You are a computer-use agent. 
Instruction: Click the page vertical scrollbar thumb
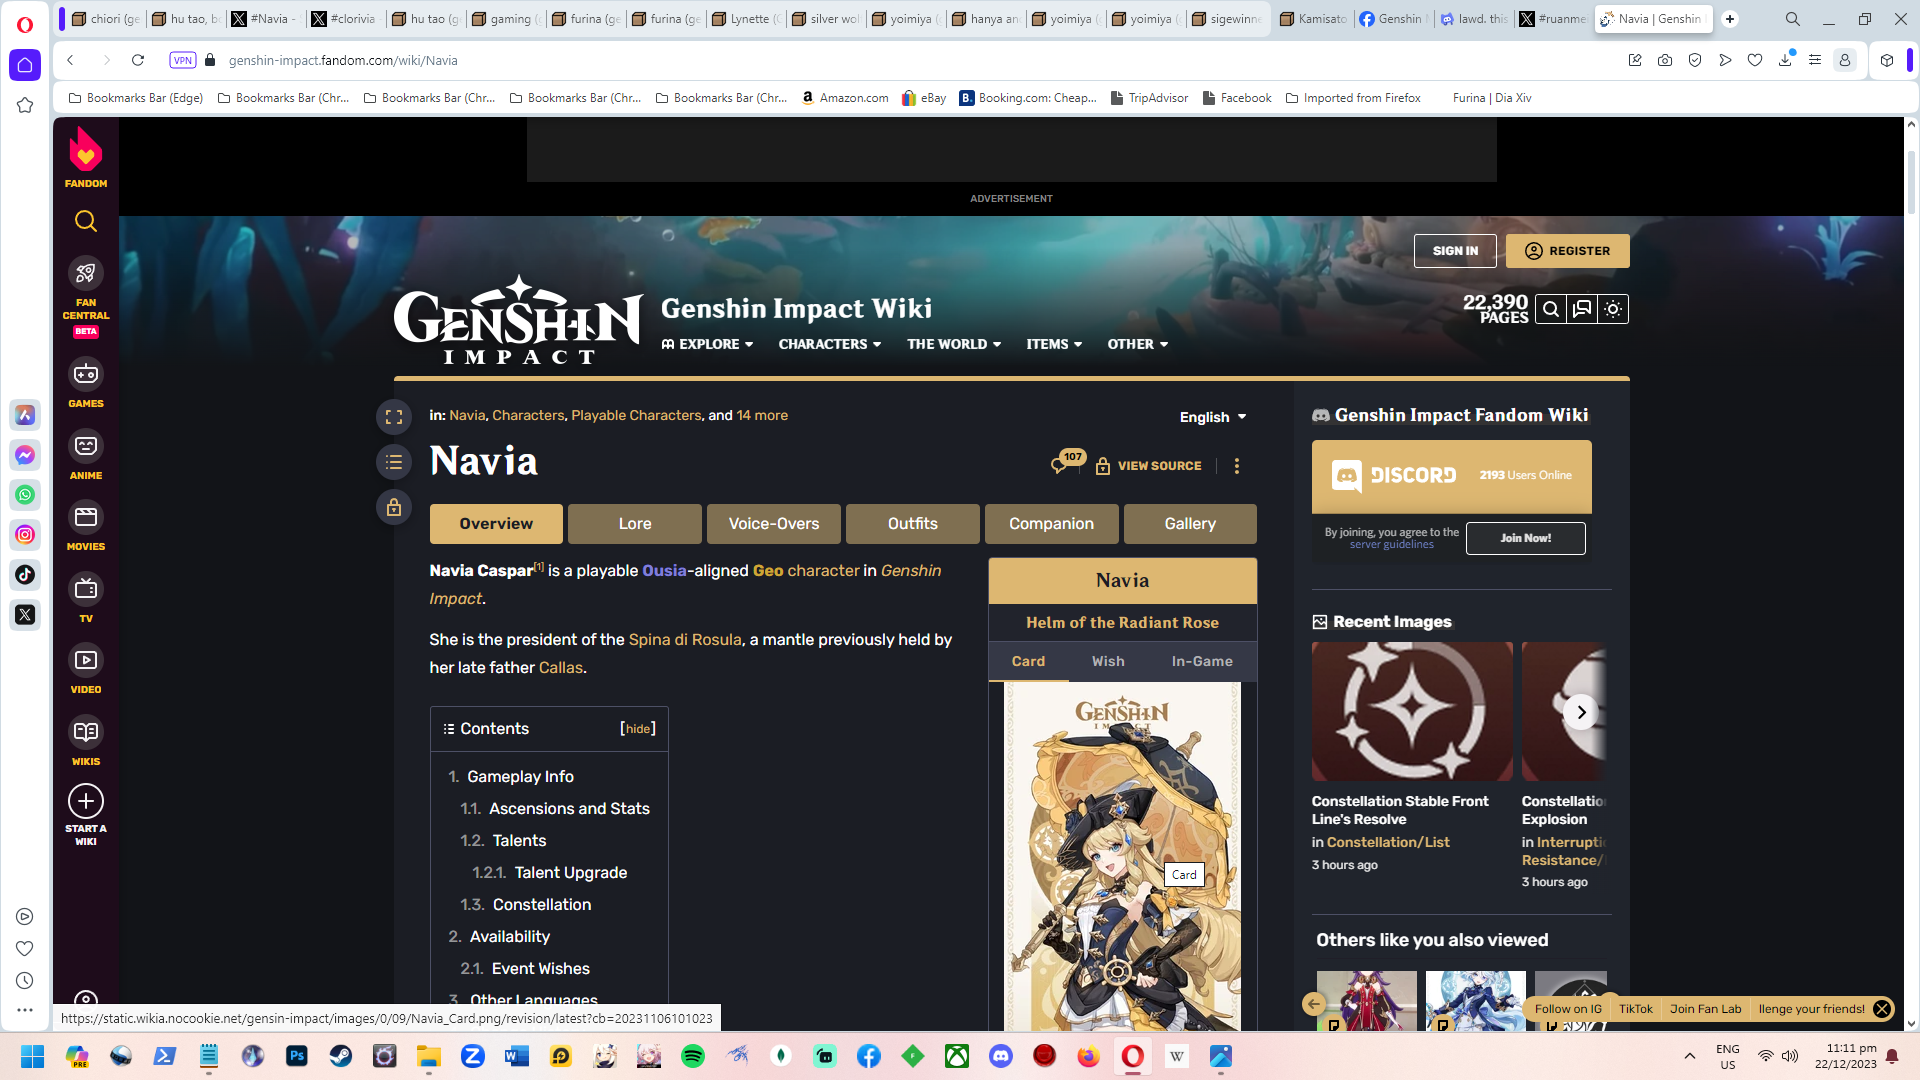tap(1911, 180)
